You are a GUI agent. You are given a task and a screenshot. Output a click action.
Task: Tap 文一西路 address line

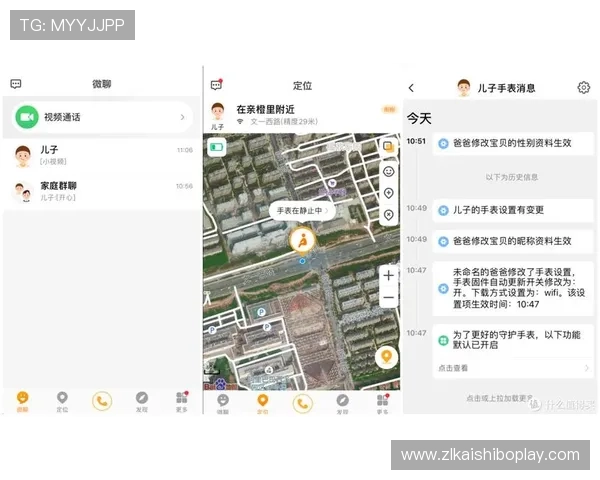pyautogui.click(x=284, y=122)
